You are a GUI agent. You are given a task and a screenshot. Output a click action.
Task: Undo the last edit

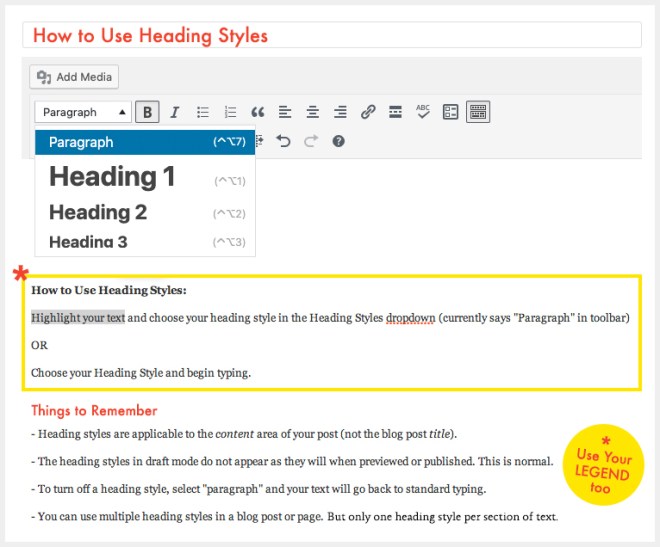(283, 142)
